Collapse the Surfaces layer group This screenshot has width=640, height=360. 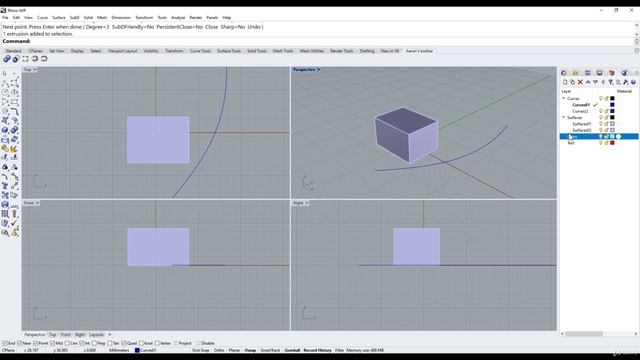click(564, 117)
